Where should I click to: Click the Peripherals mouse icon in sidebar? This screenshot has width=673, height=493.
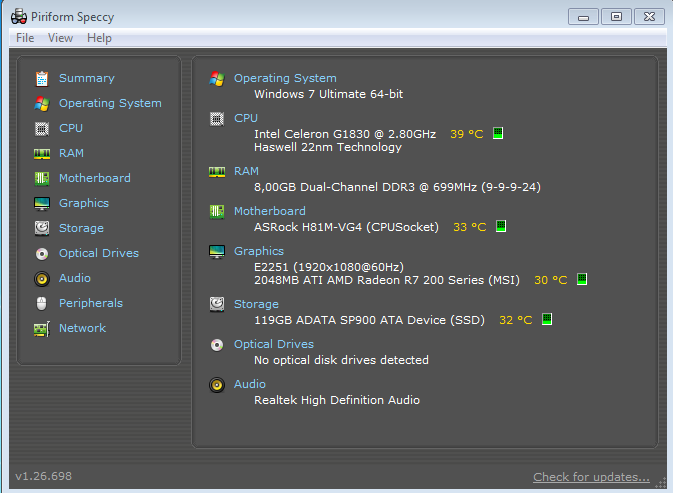tap(42, 303)
